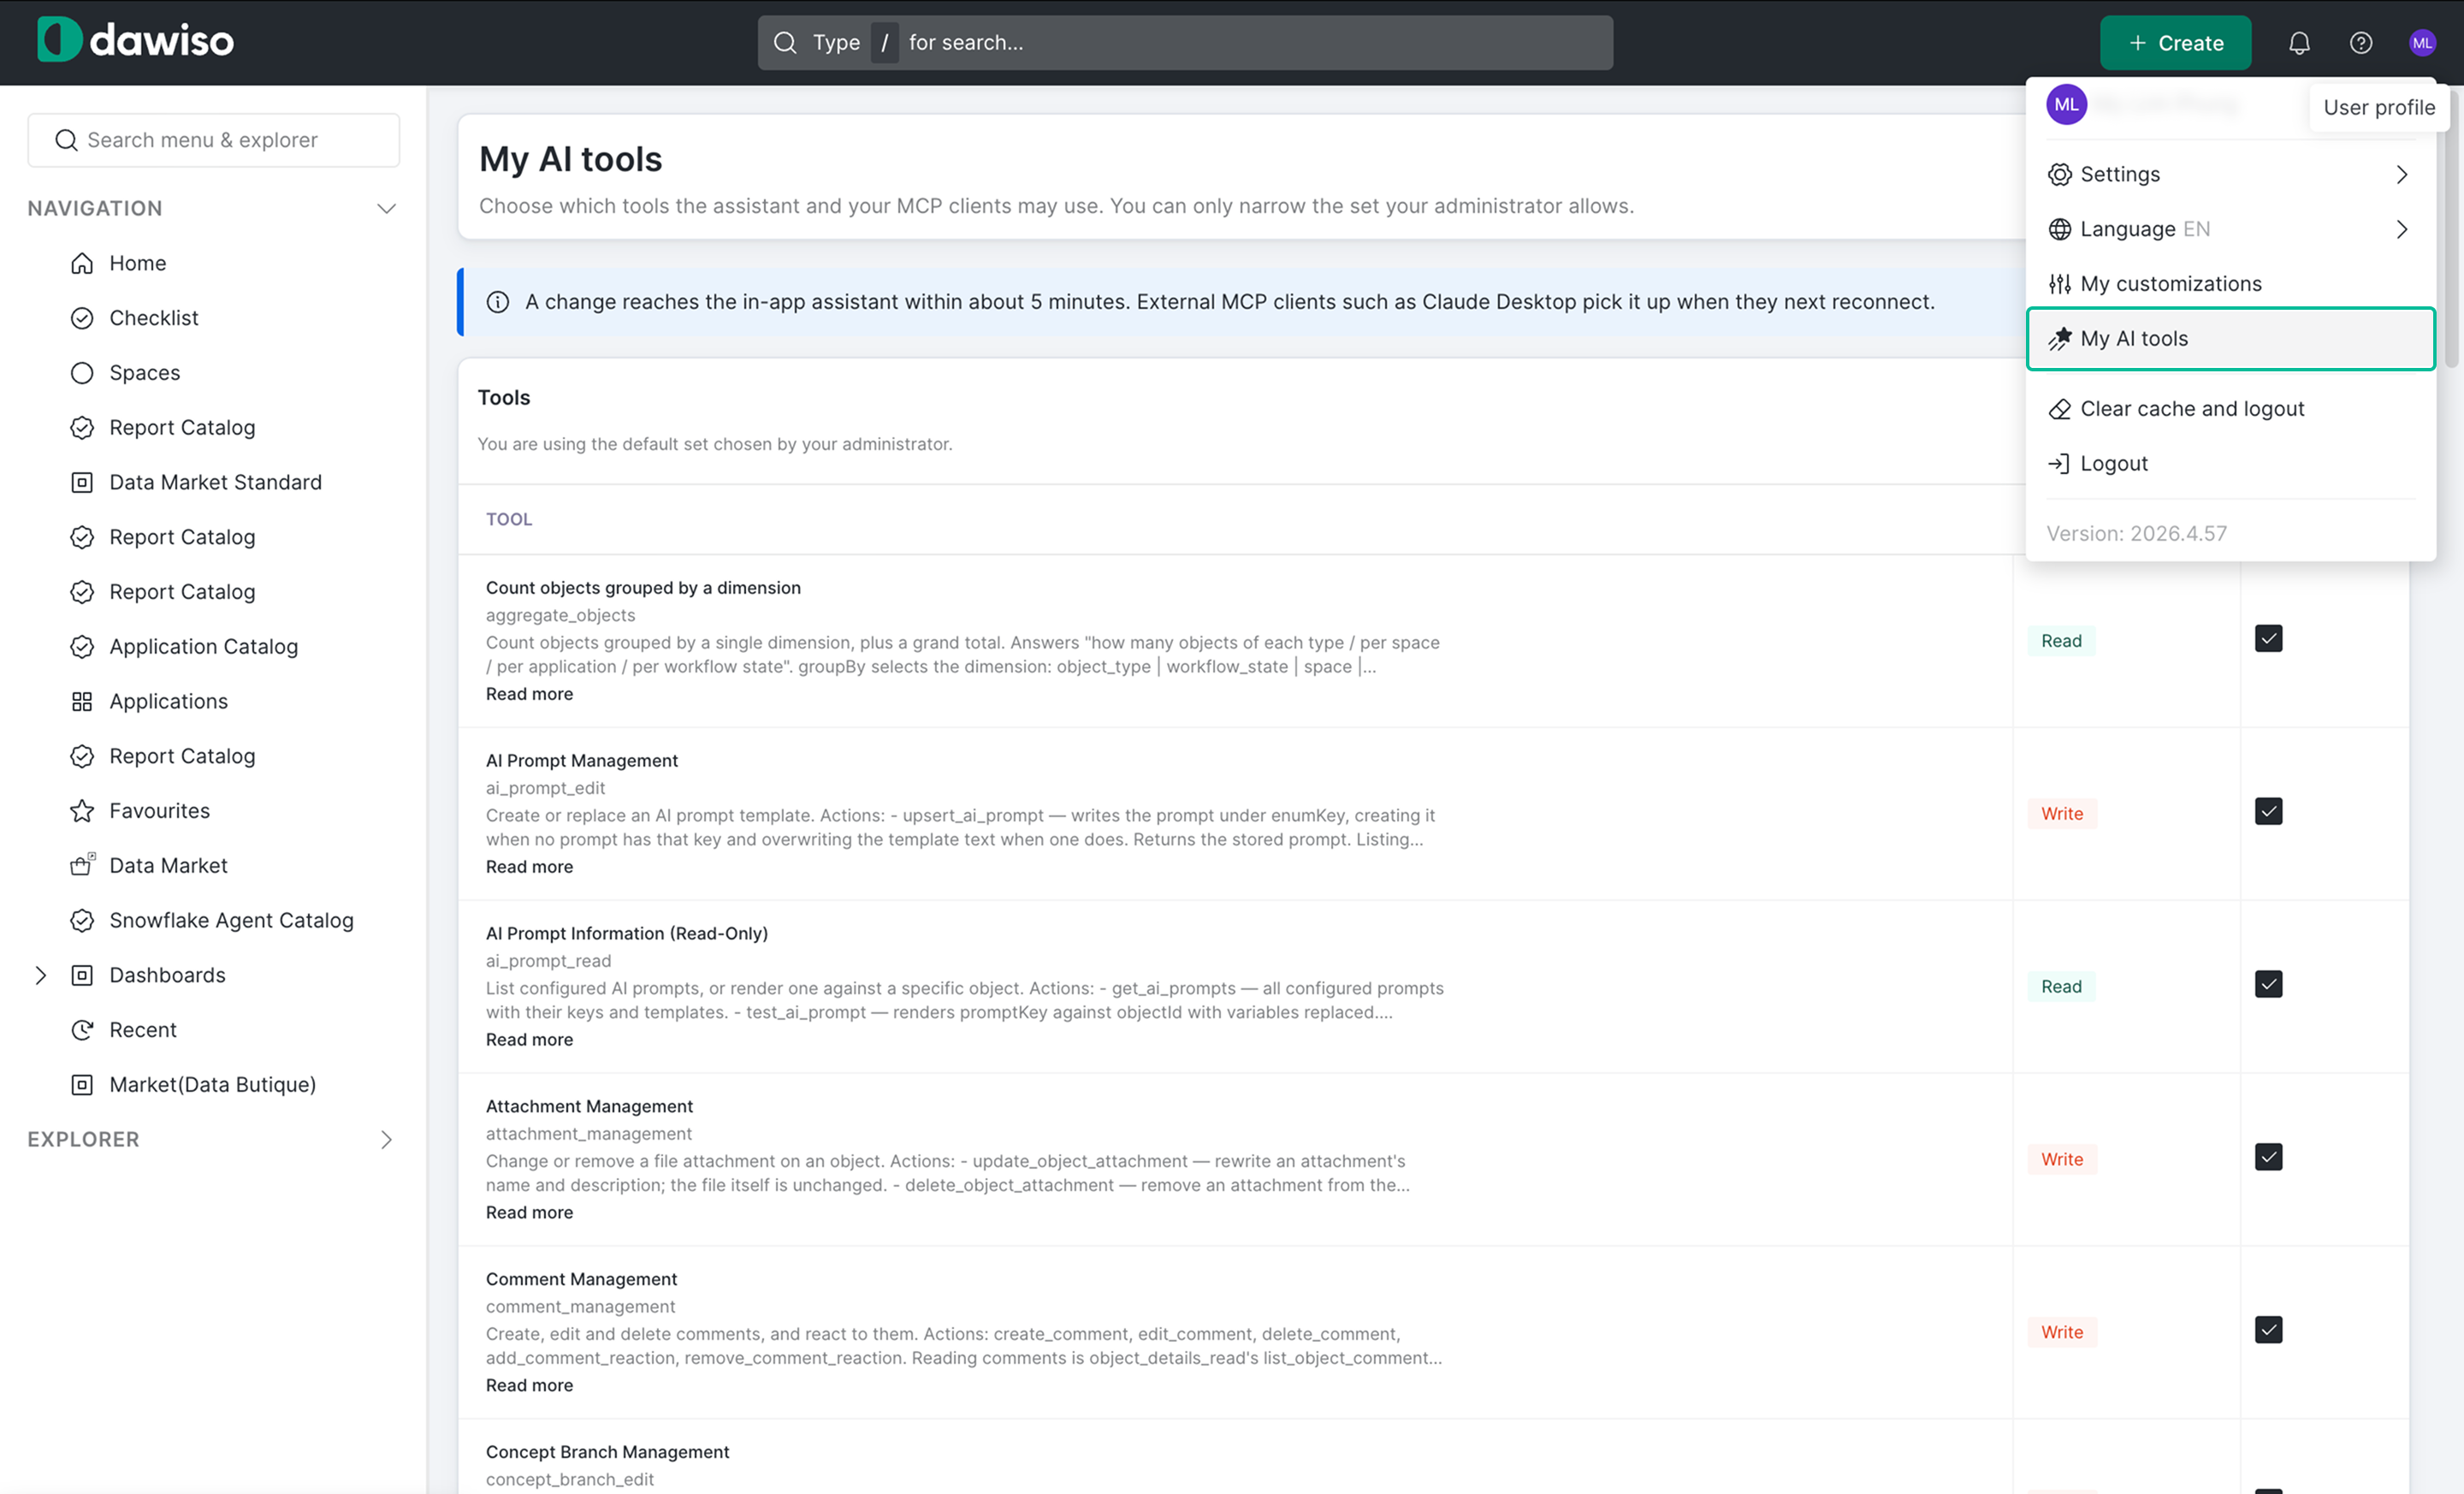Expand the Dashboards tree item arrow
Viewport: 2464px width, 1494px height.
[x=40, y=975]
